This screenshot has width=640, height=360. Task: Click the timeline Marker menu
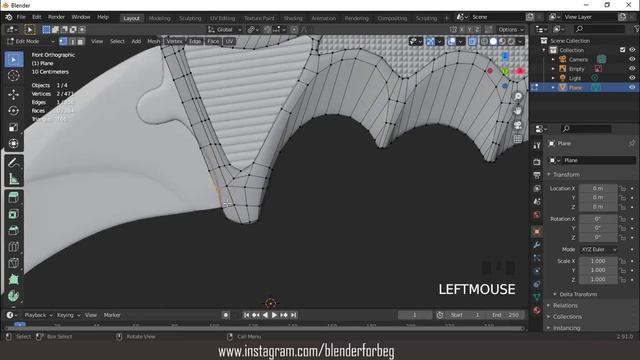(x=112, y=315)
